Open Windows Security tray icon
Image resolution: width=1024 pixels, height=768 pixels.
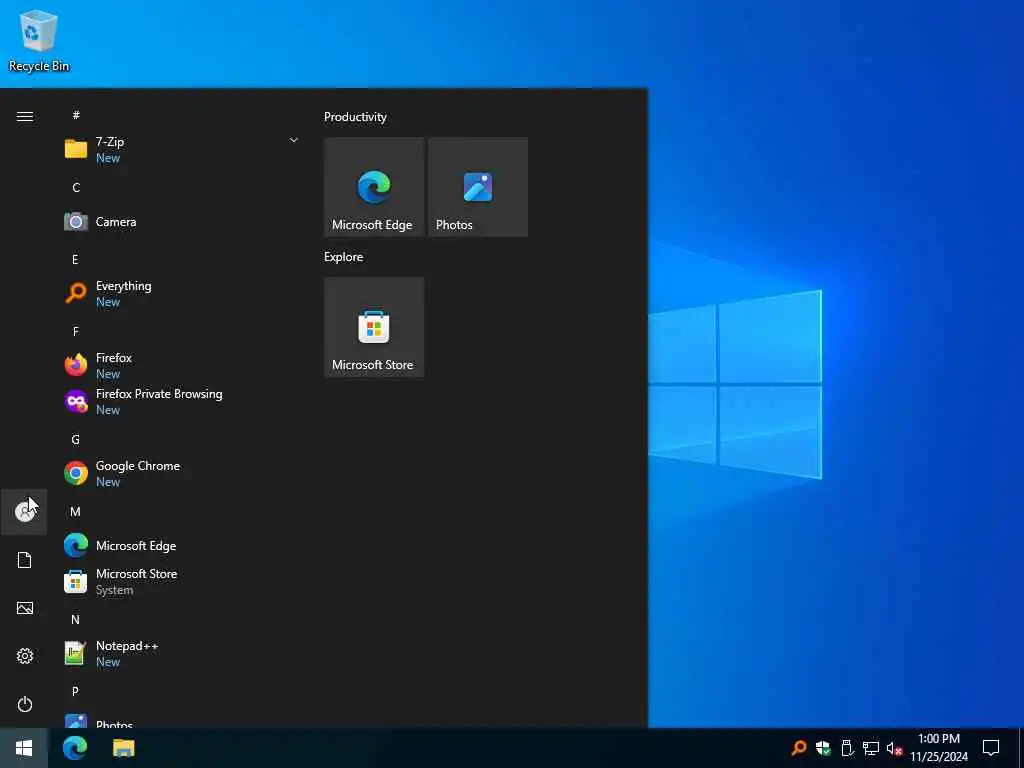[x=823, y=748]
